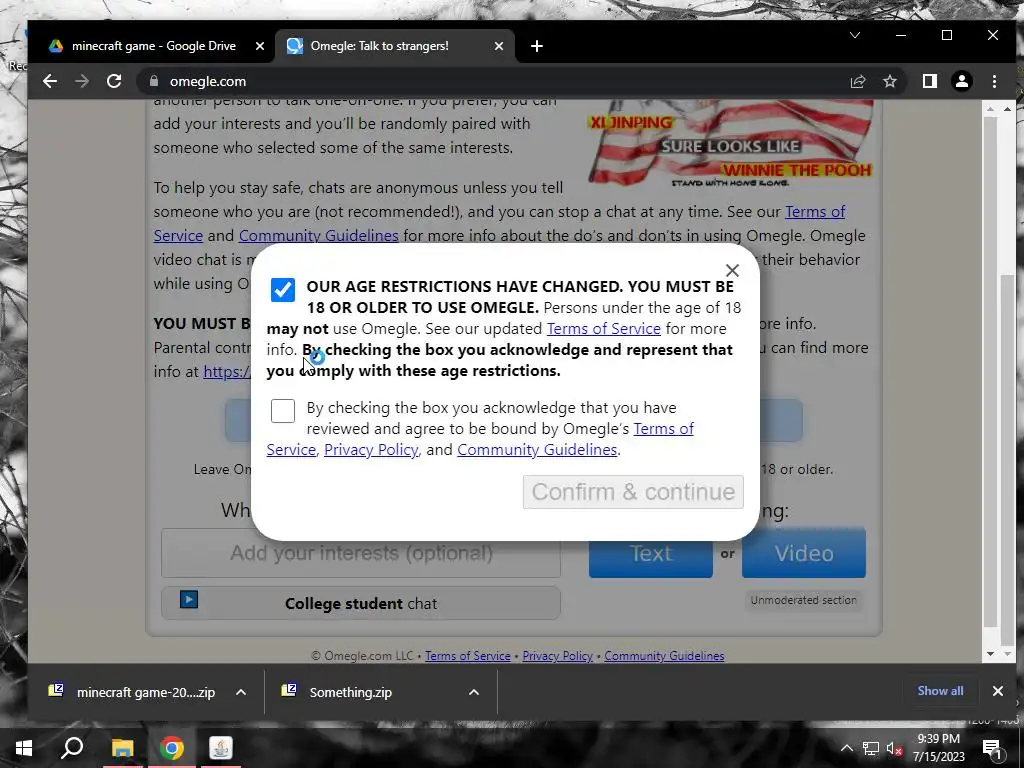
Task: Open network status tray icon
Action: 871,748
